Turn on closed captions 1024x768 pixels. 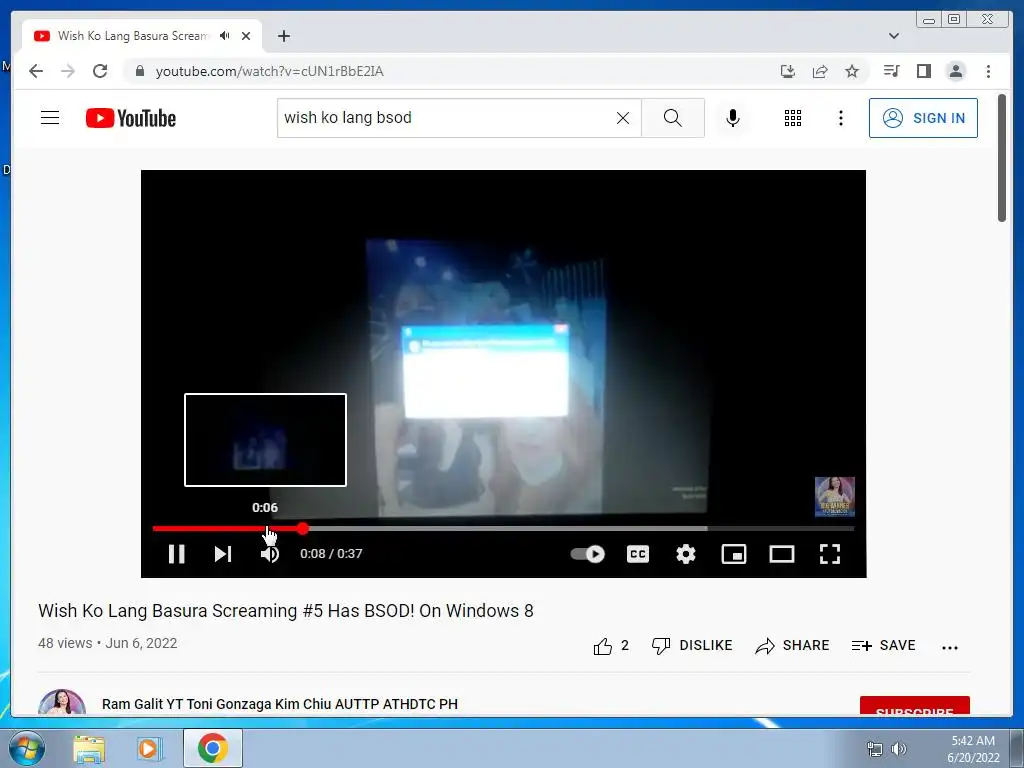(x=637, y=554)
